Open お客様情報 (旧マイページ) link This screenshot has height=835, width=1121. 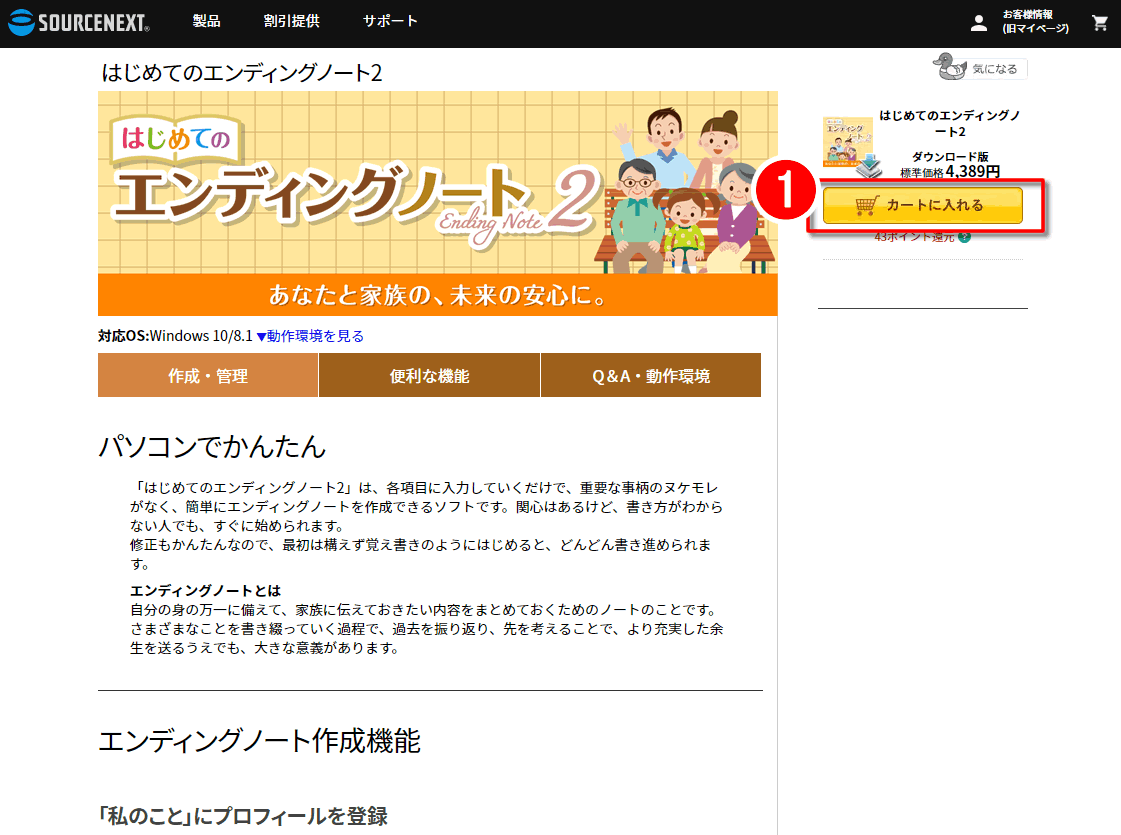pyautogui.click(x=1035, y=21)
